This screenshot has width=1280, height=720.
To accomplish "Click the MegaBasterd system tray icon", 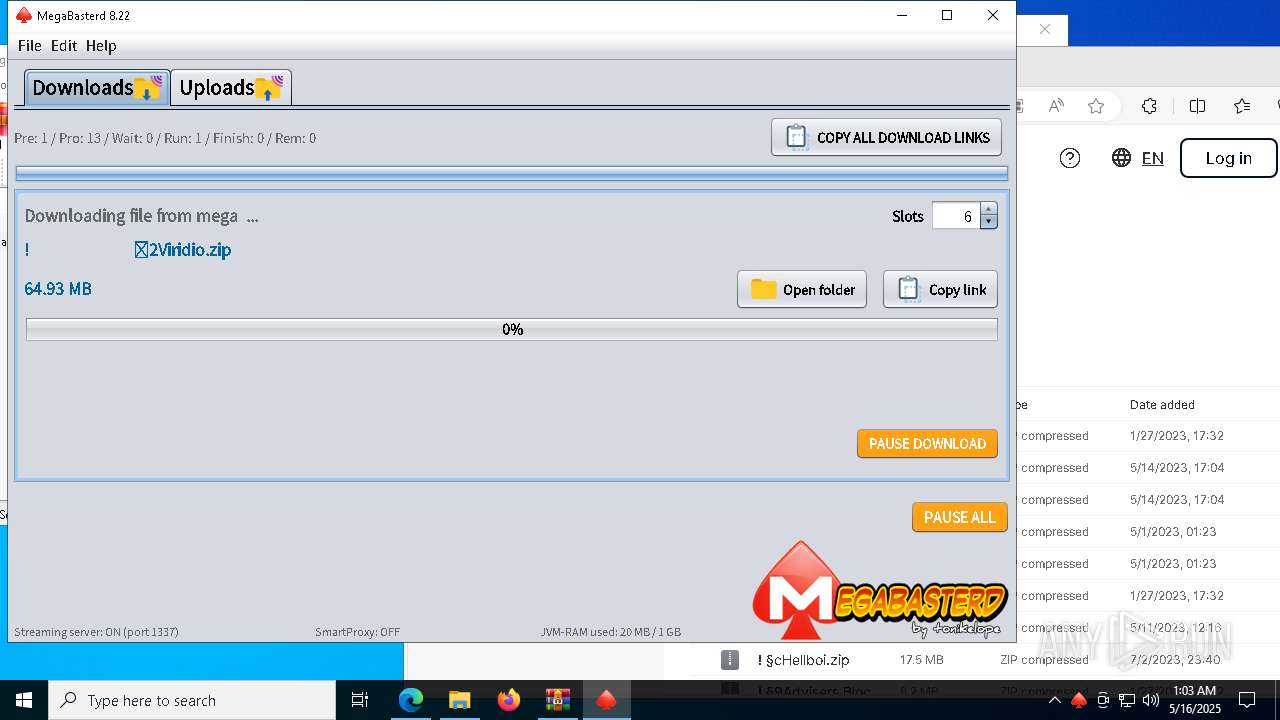I will tap(1078, 700).
